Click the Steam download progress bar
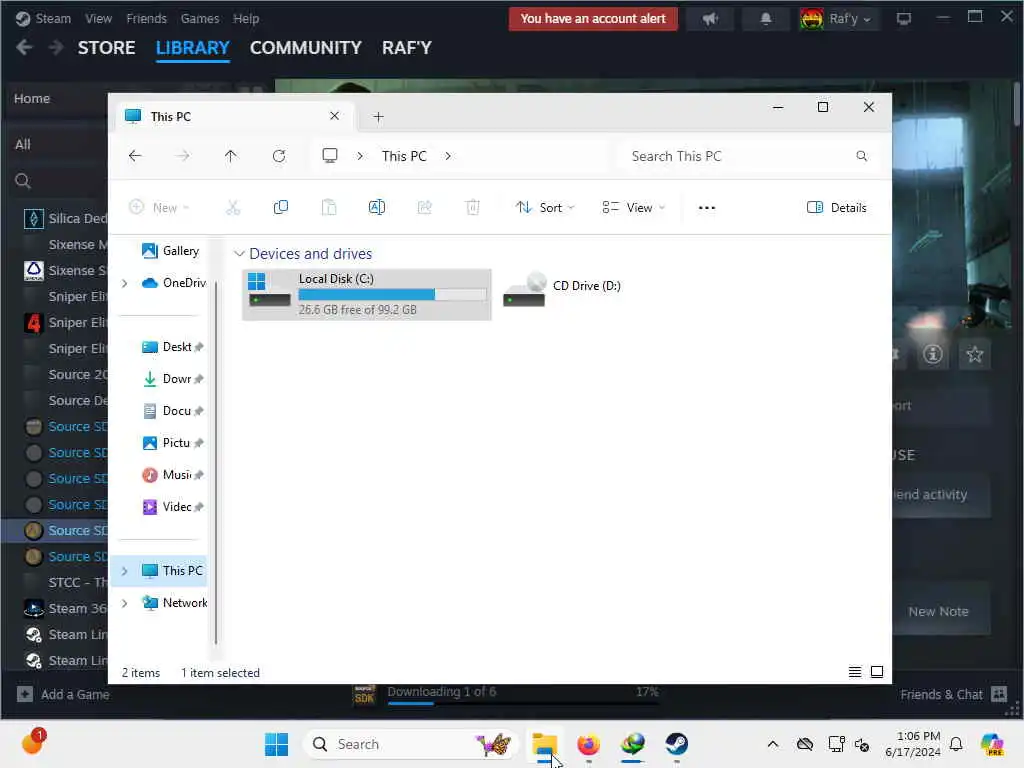The width and height of the screenshot is (1024, 768). (522, 703)
